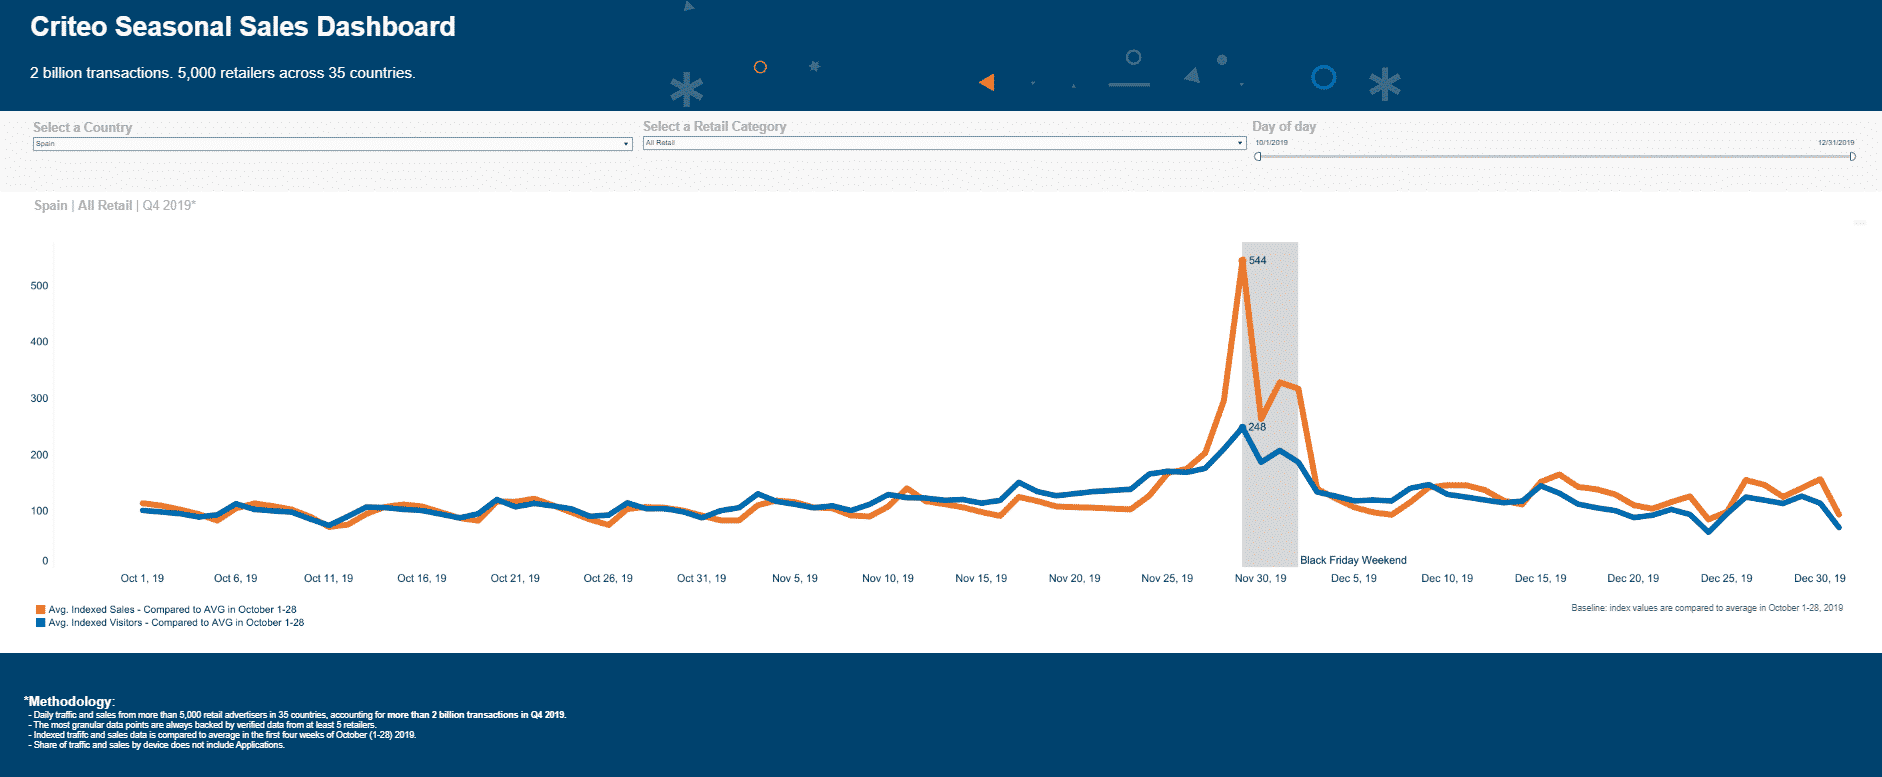Click the '12/31/2019' slider end date

[x=1836, y=143]
